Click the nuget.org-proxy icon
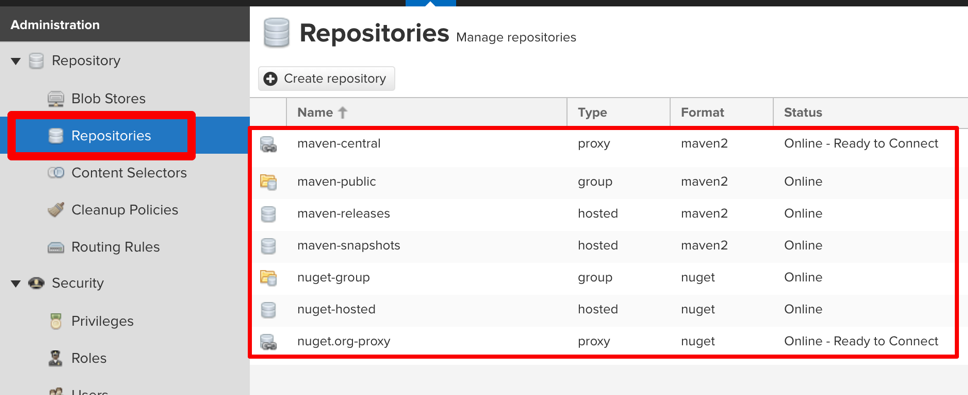Screen dimensions: 968x395 [268, 342]
